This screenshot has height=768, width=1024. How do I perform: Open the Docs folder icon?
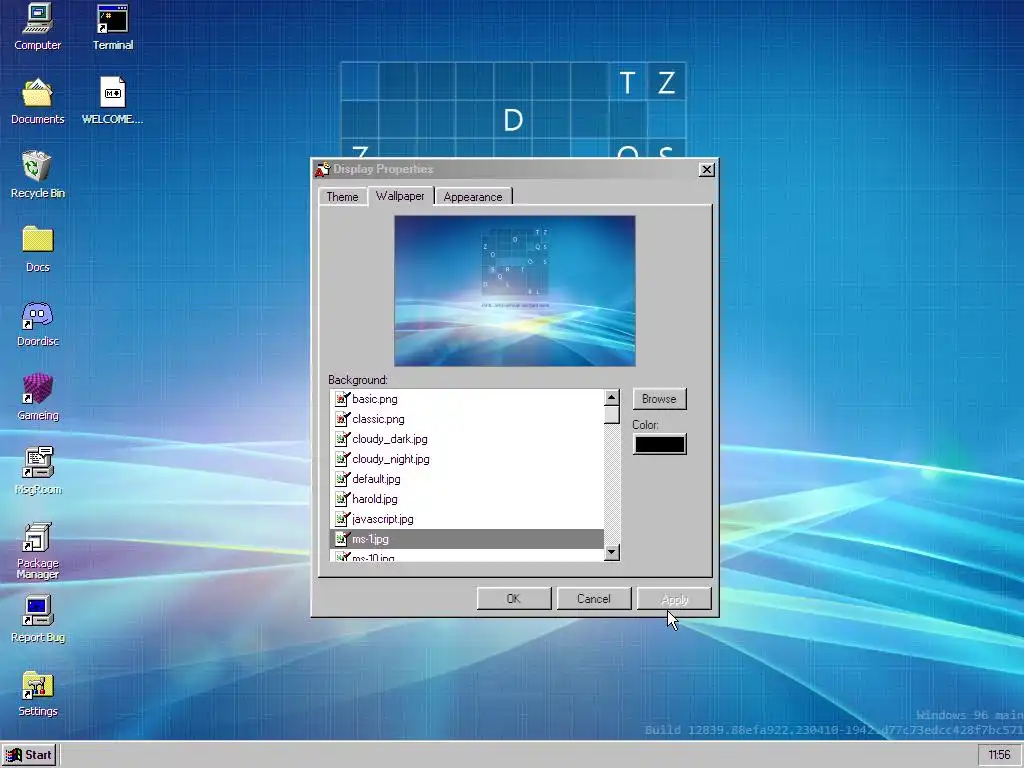point(37,248)
